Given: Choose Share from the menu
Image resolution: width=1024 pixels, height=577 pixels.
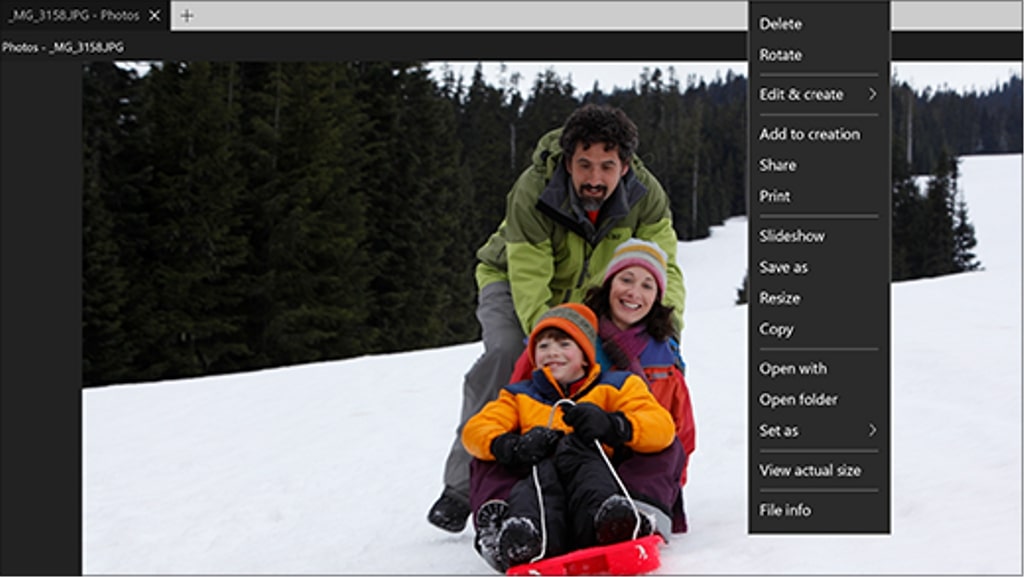Looking at the screenshot, I should tap(778, 165).
